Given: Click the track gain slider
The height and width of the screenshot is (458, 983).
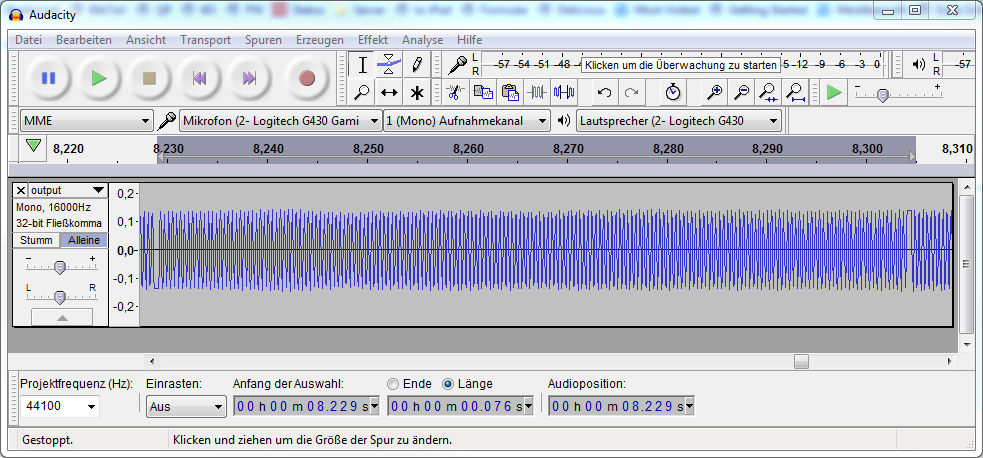Looking at the screenshot, I should pyautogui.click(x=60, y=267).
